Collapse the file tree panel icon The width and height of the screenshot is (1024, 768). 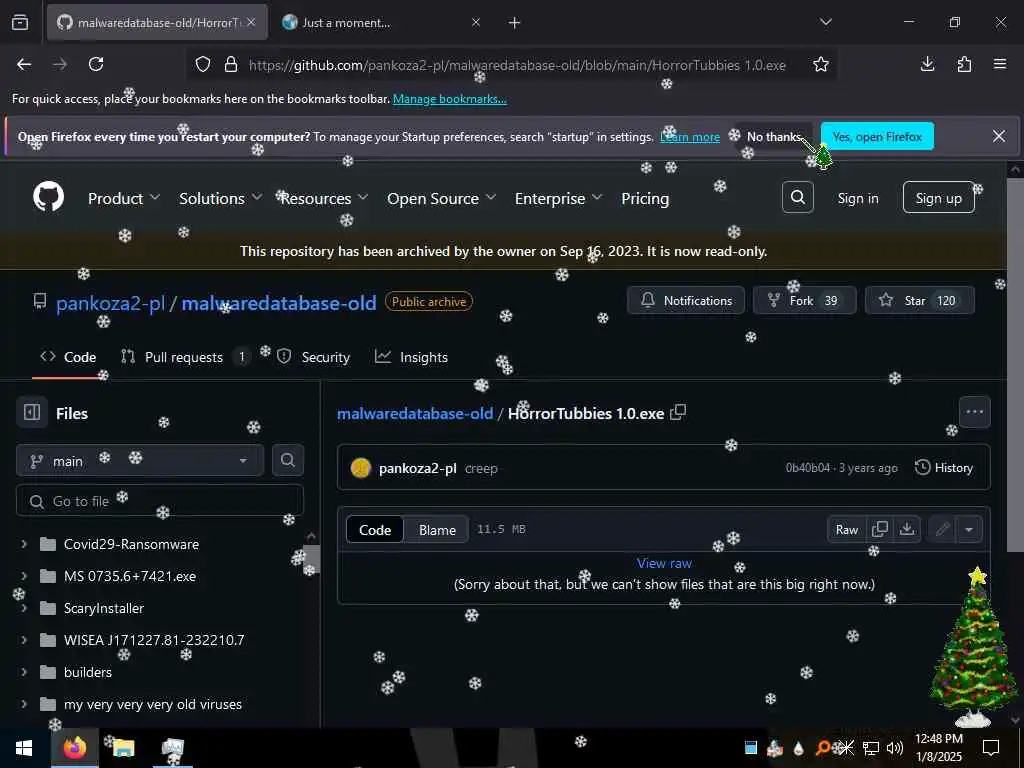click(x=32, y=413)
